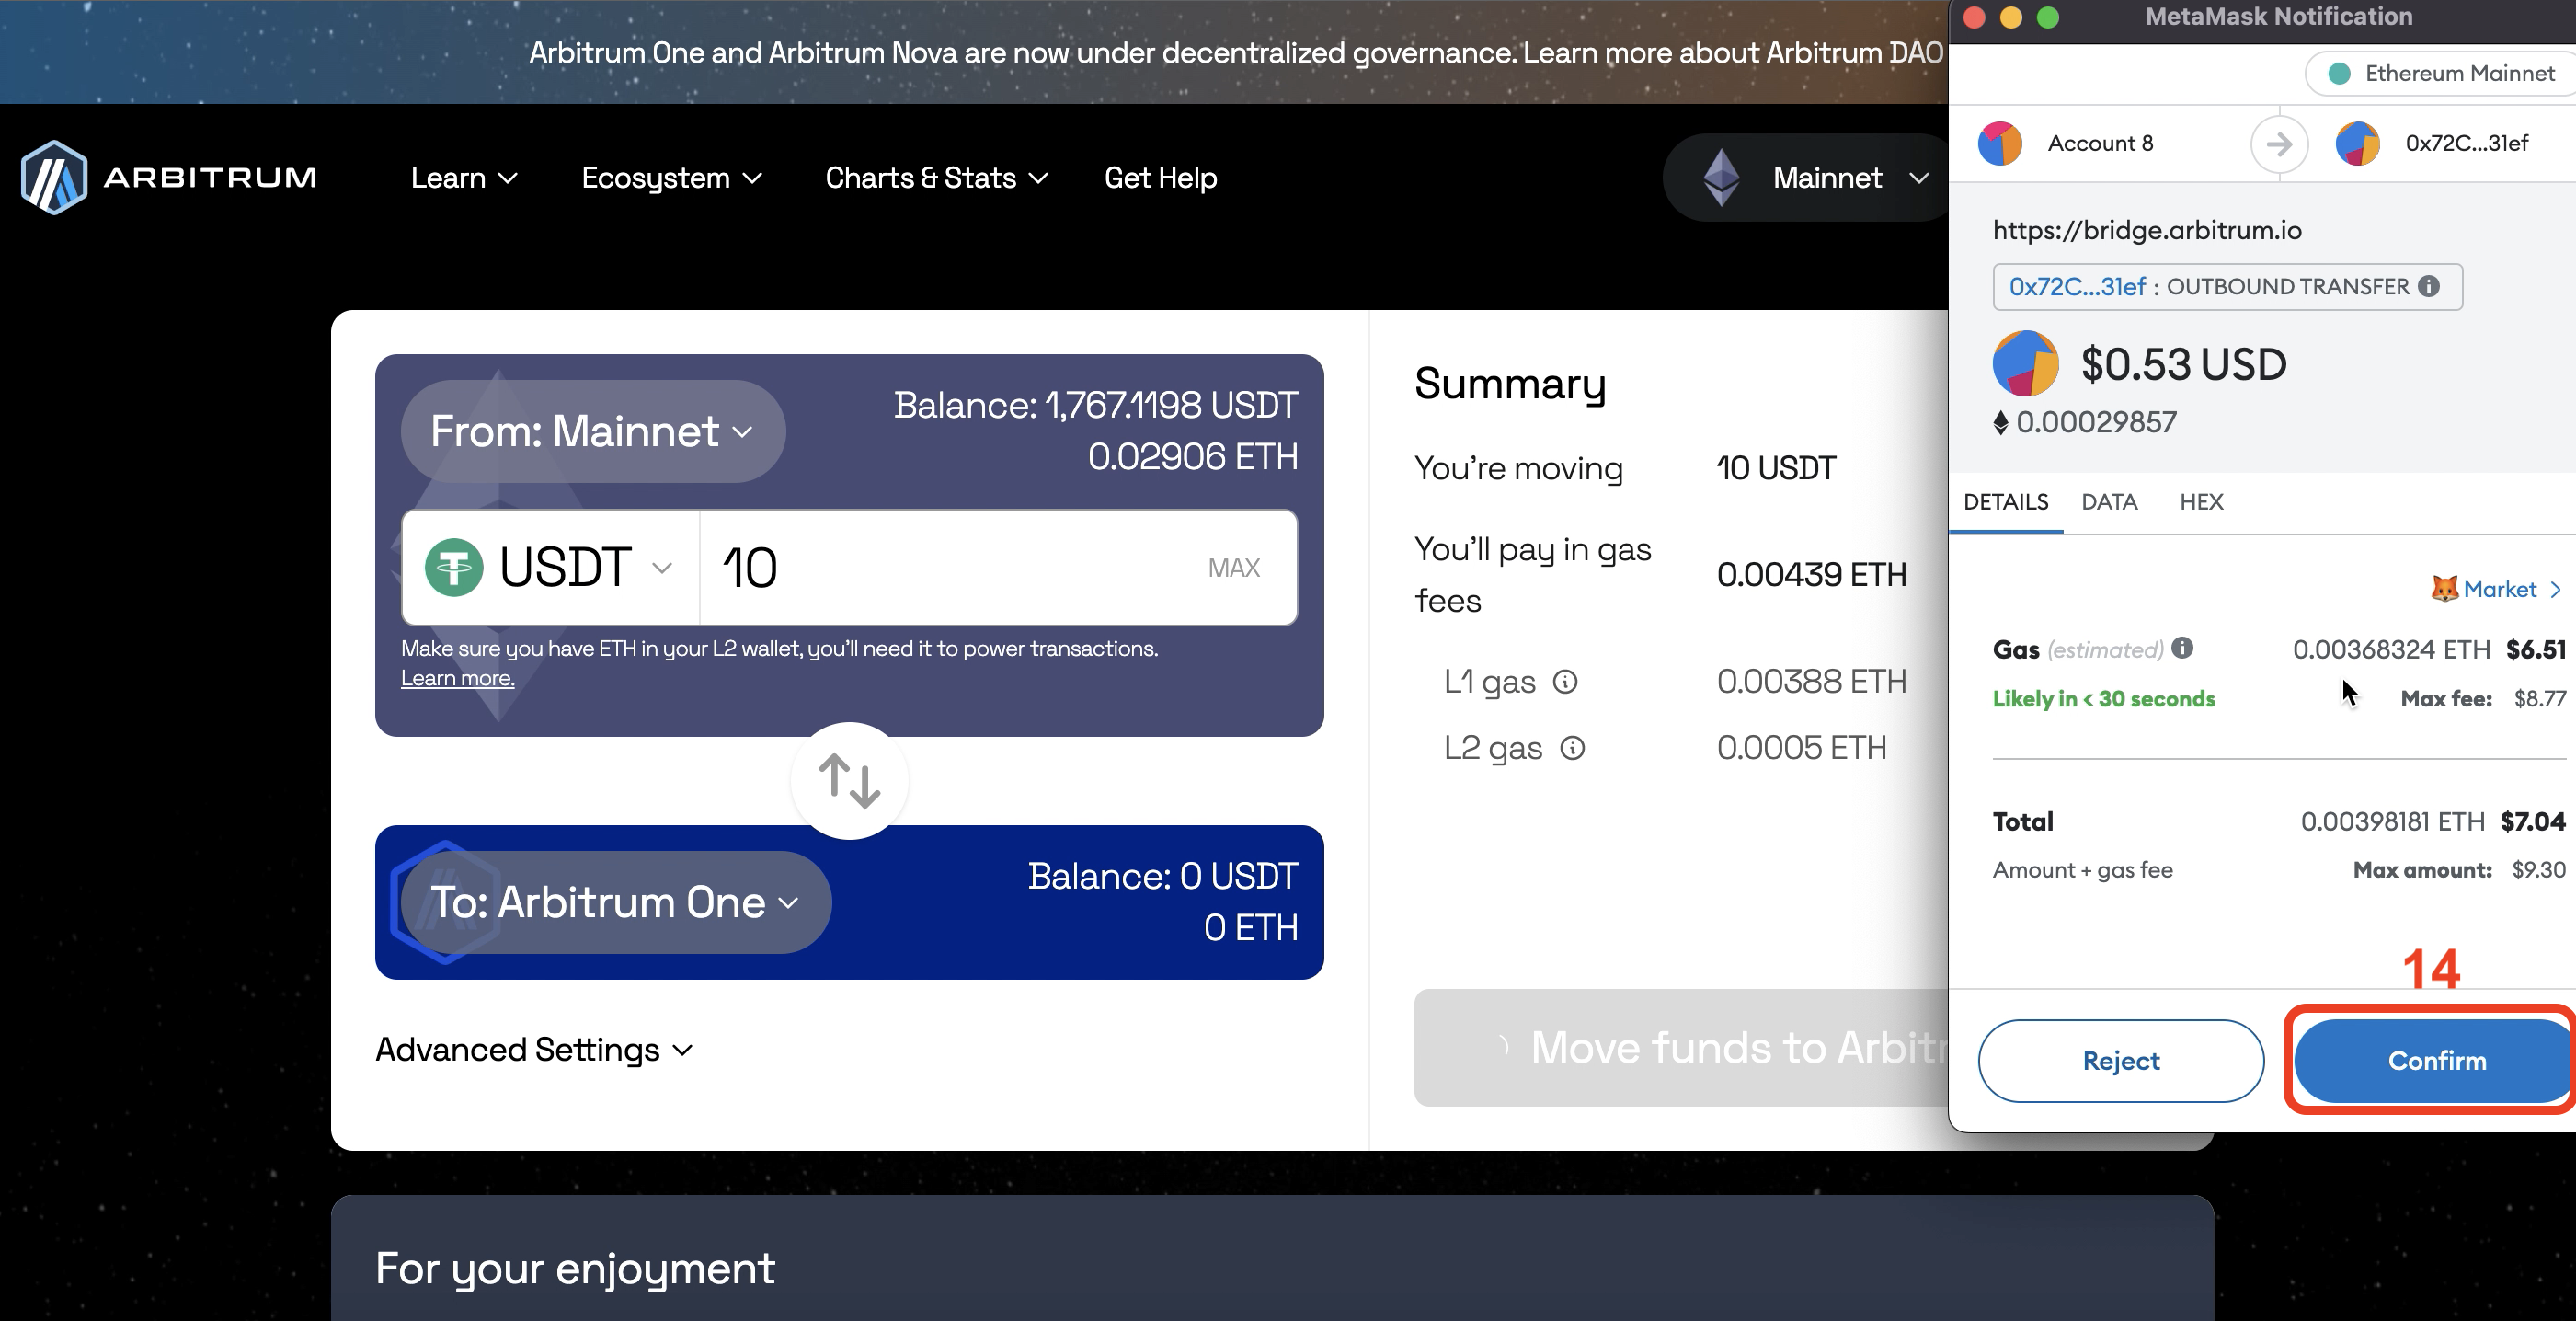This screenshot has width=2576, height=1321.
Task: Switch to the DATA tab
Action: (x=2109, y=502)
